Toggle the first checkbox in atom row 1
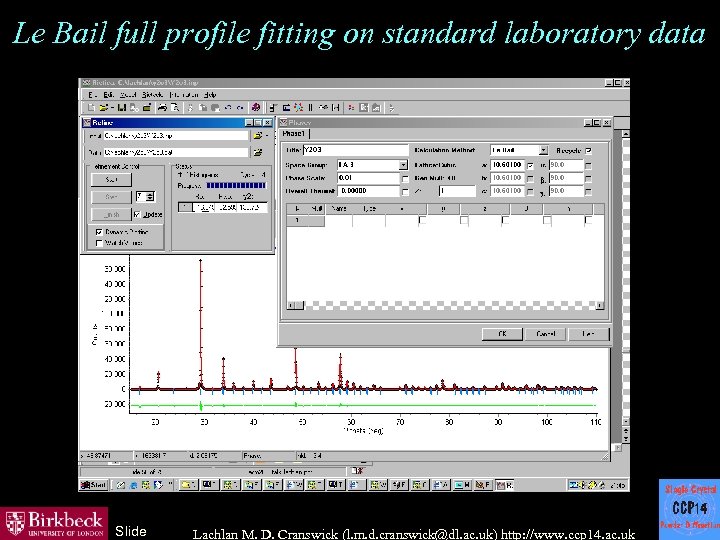Screen dimensions: 720x540 [422, 220]
